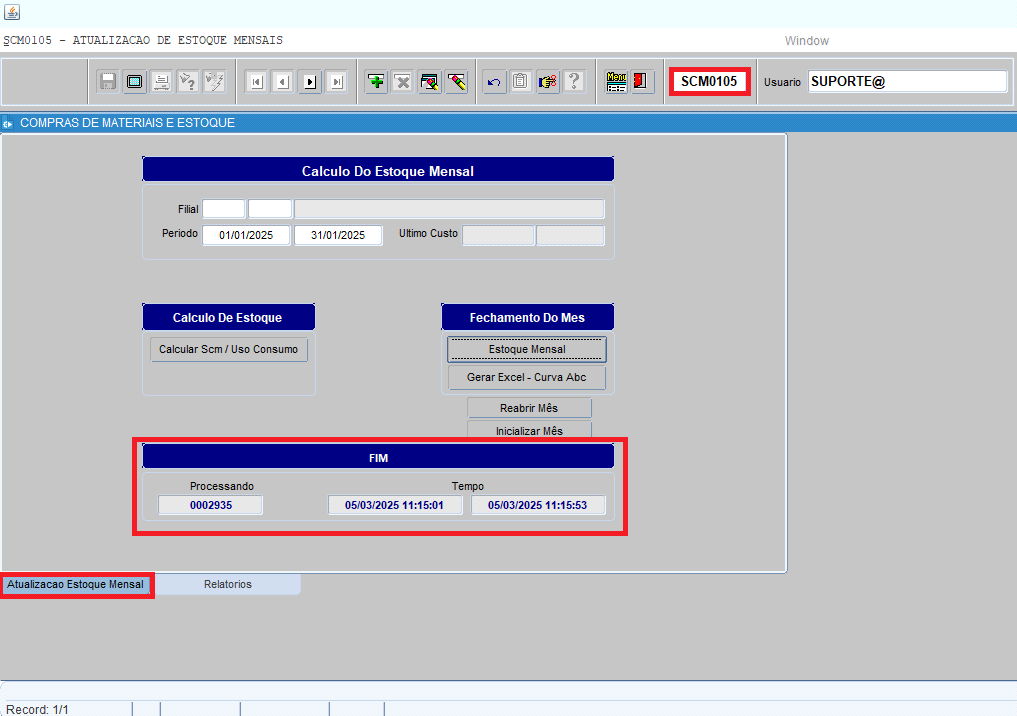Click the Periodo start date 01/01/2025
This screenshot has width=1017, height=716.
pos(246,235)
